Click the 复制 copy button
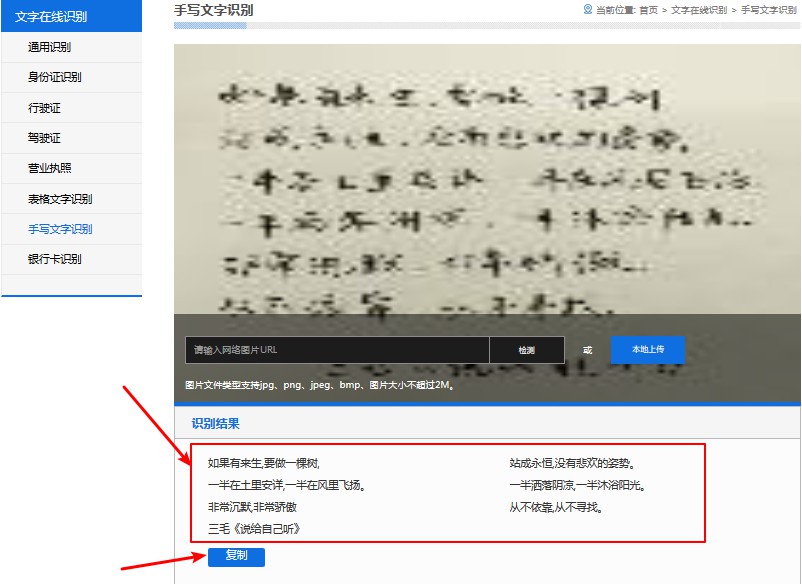 coord(236,556)
